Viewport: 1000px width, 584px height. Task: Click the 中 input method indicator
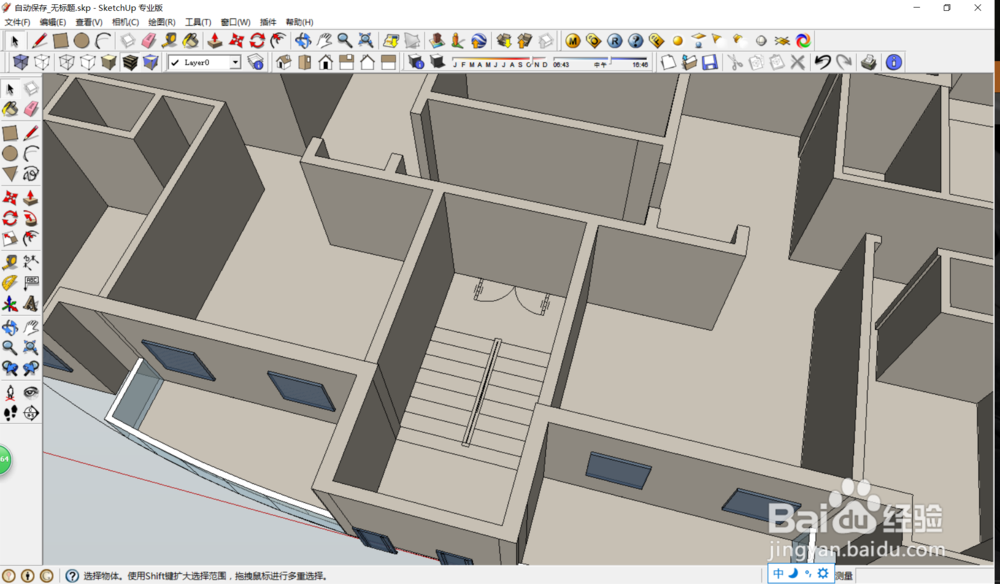point(778,573)
